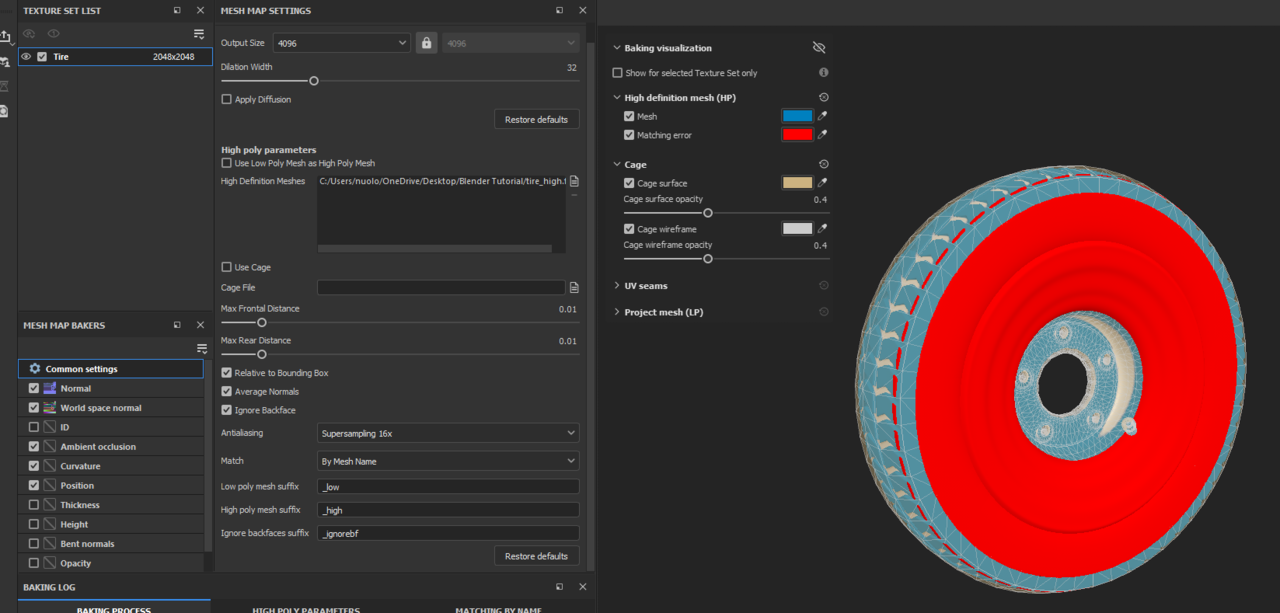Click the Low poly mesh suffix field
This screenshot has height=613, width=1280.
pyautogui.click(x=448, y=487)
